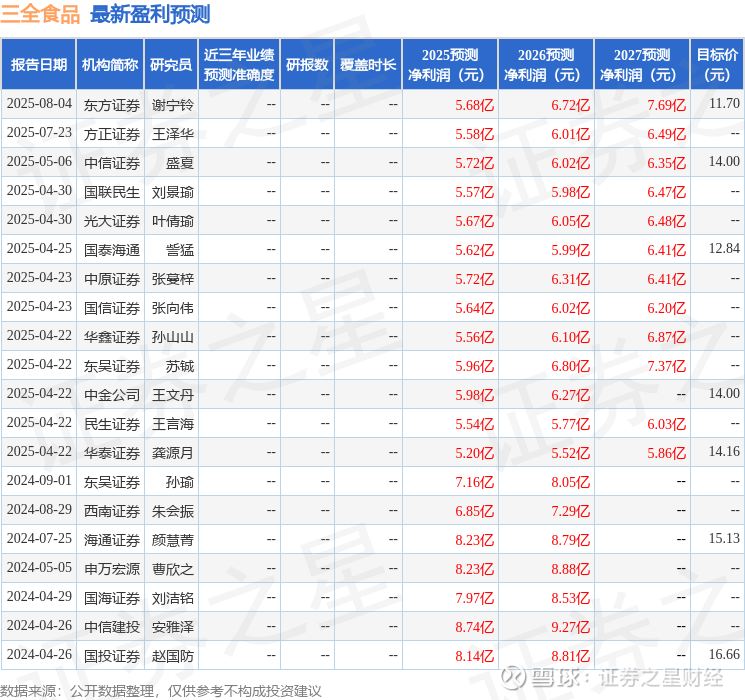Click analyst name 孙山山

click(x=173, y=337)
